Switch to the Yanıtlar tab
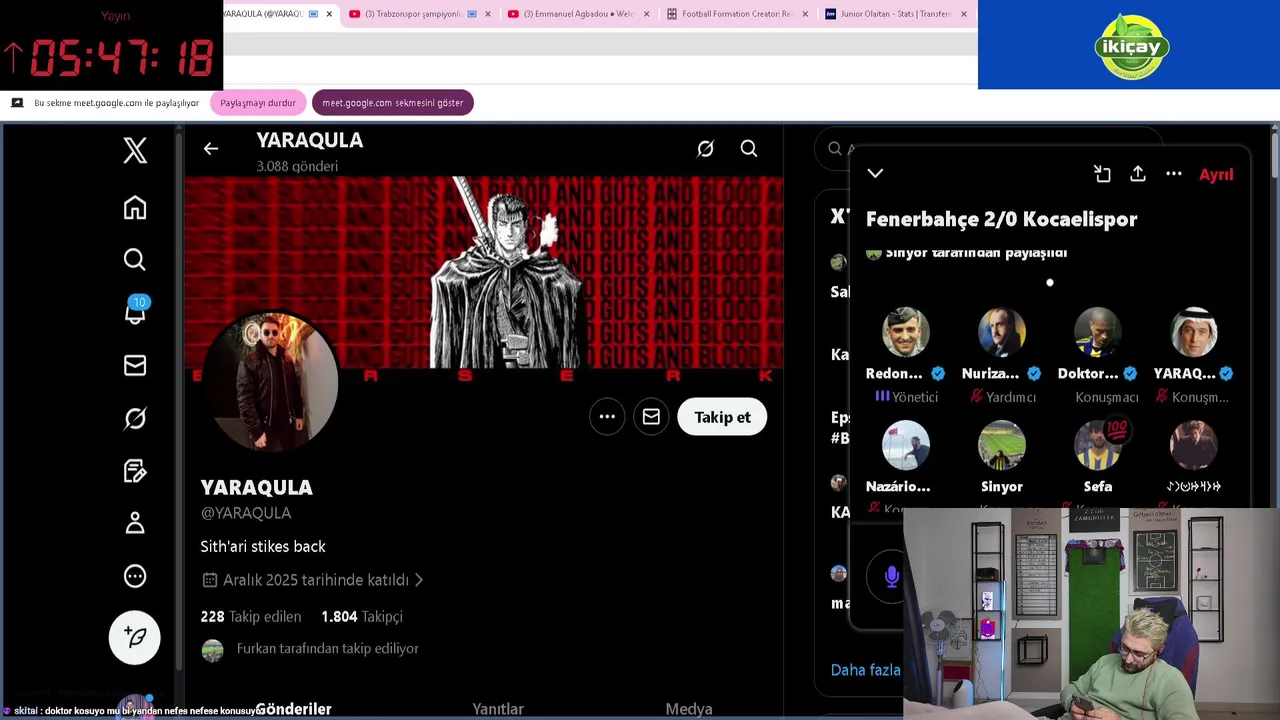 click(x=498, y=708)
